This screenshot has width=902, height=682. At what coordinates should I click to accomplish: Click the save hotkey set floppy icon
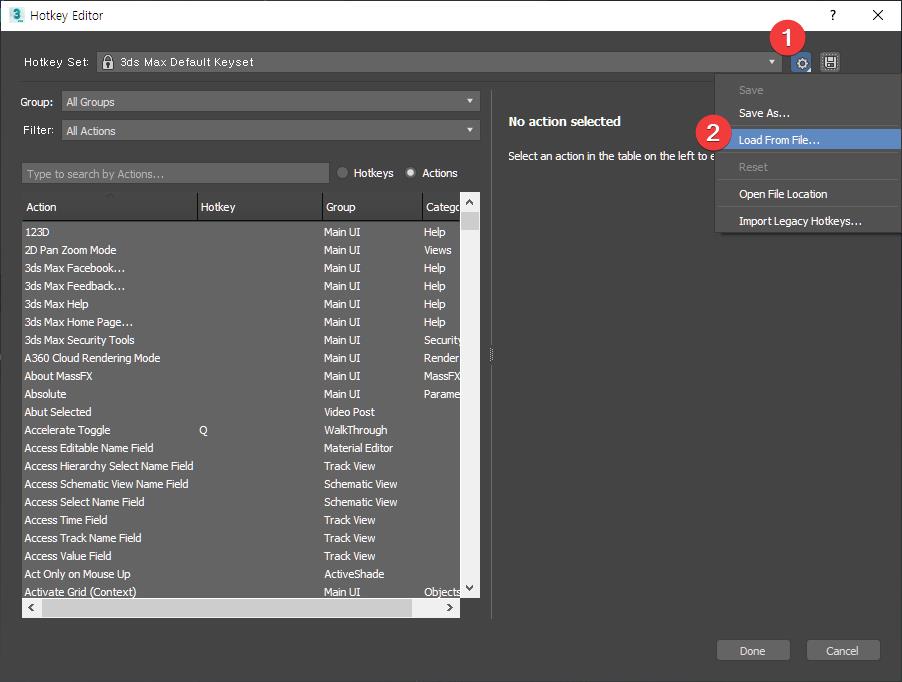(830, 62)
